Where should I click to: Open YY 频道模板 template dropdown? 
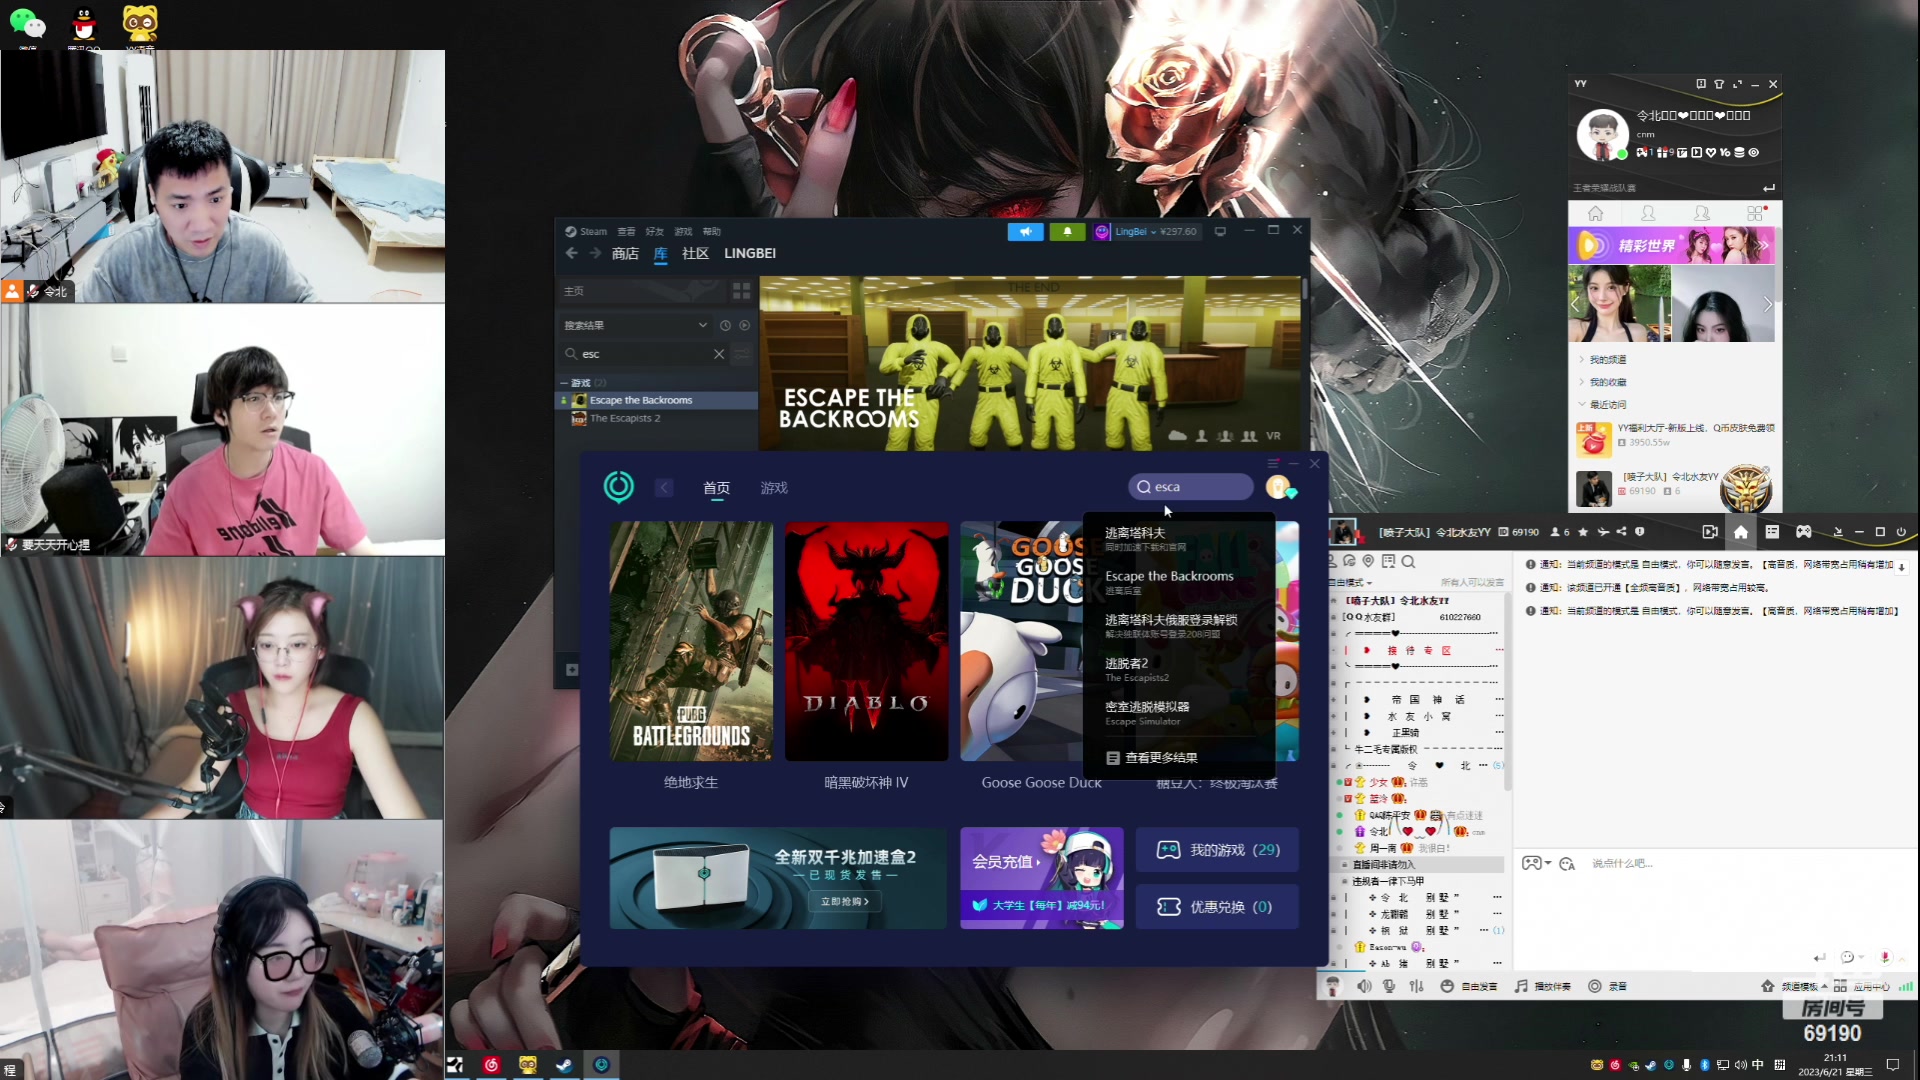coord(1804,986)
